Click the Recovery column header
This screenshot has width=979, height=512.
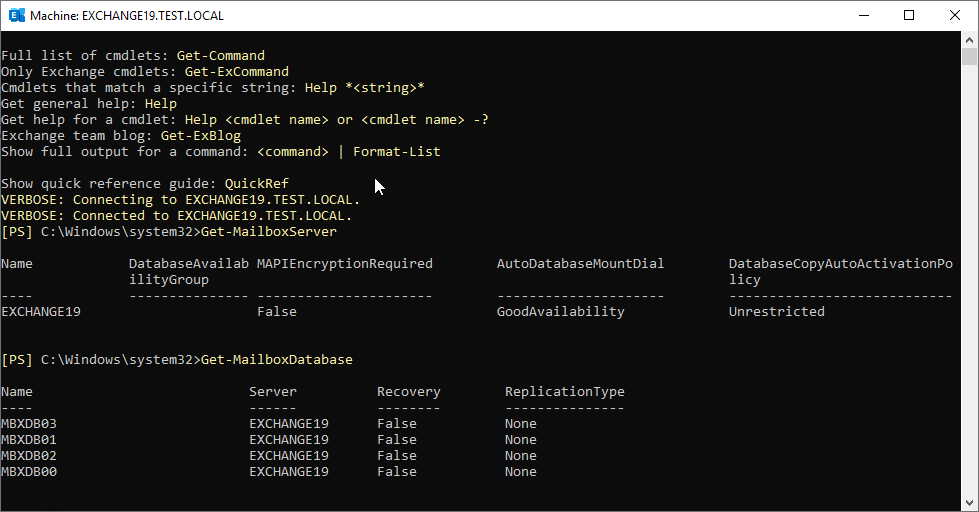pos(409,391)
